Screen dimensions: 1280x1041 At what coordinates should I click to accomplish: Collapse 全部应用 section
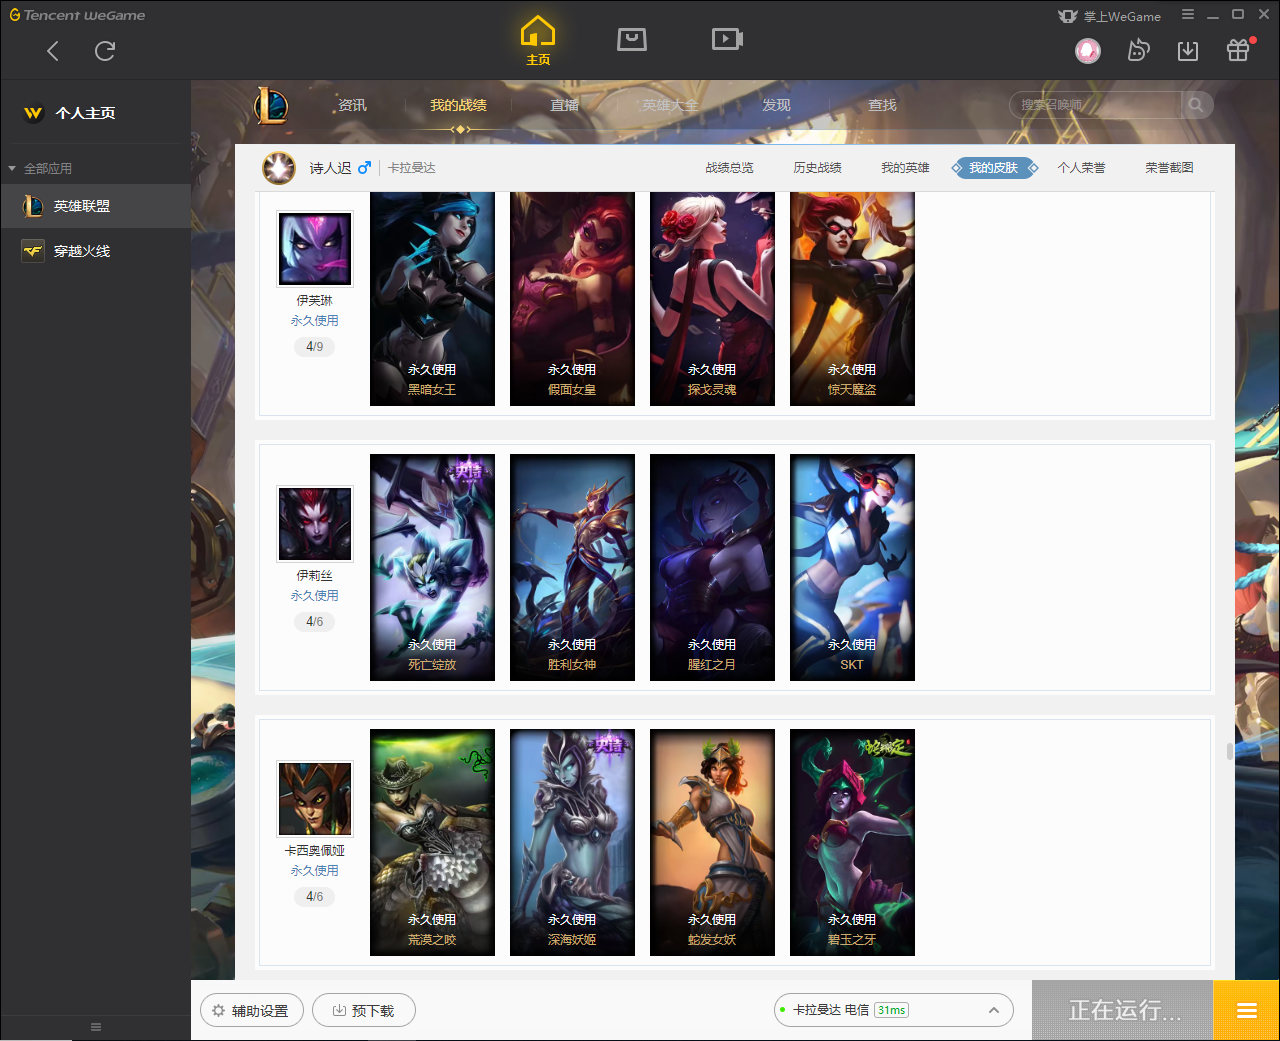40,168
